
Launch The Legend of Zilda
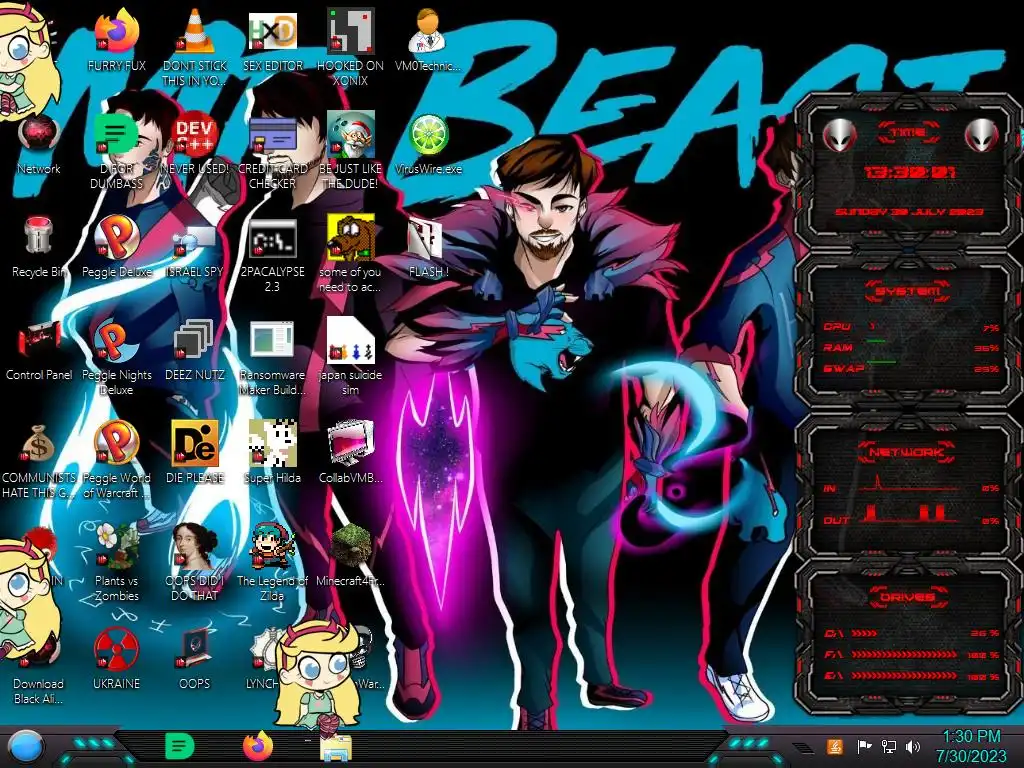272,546
